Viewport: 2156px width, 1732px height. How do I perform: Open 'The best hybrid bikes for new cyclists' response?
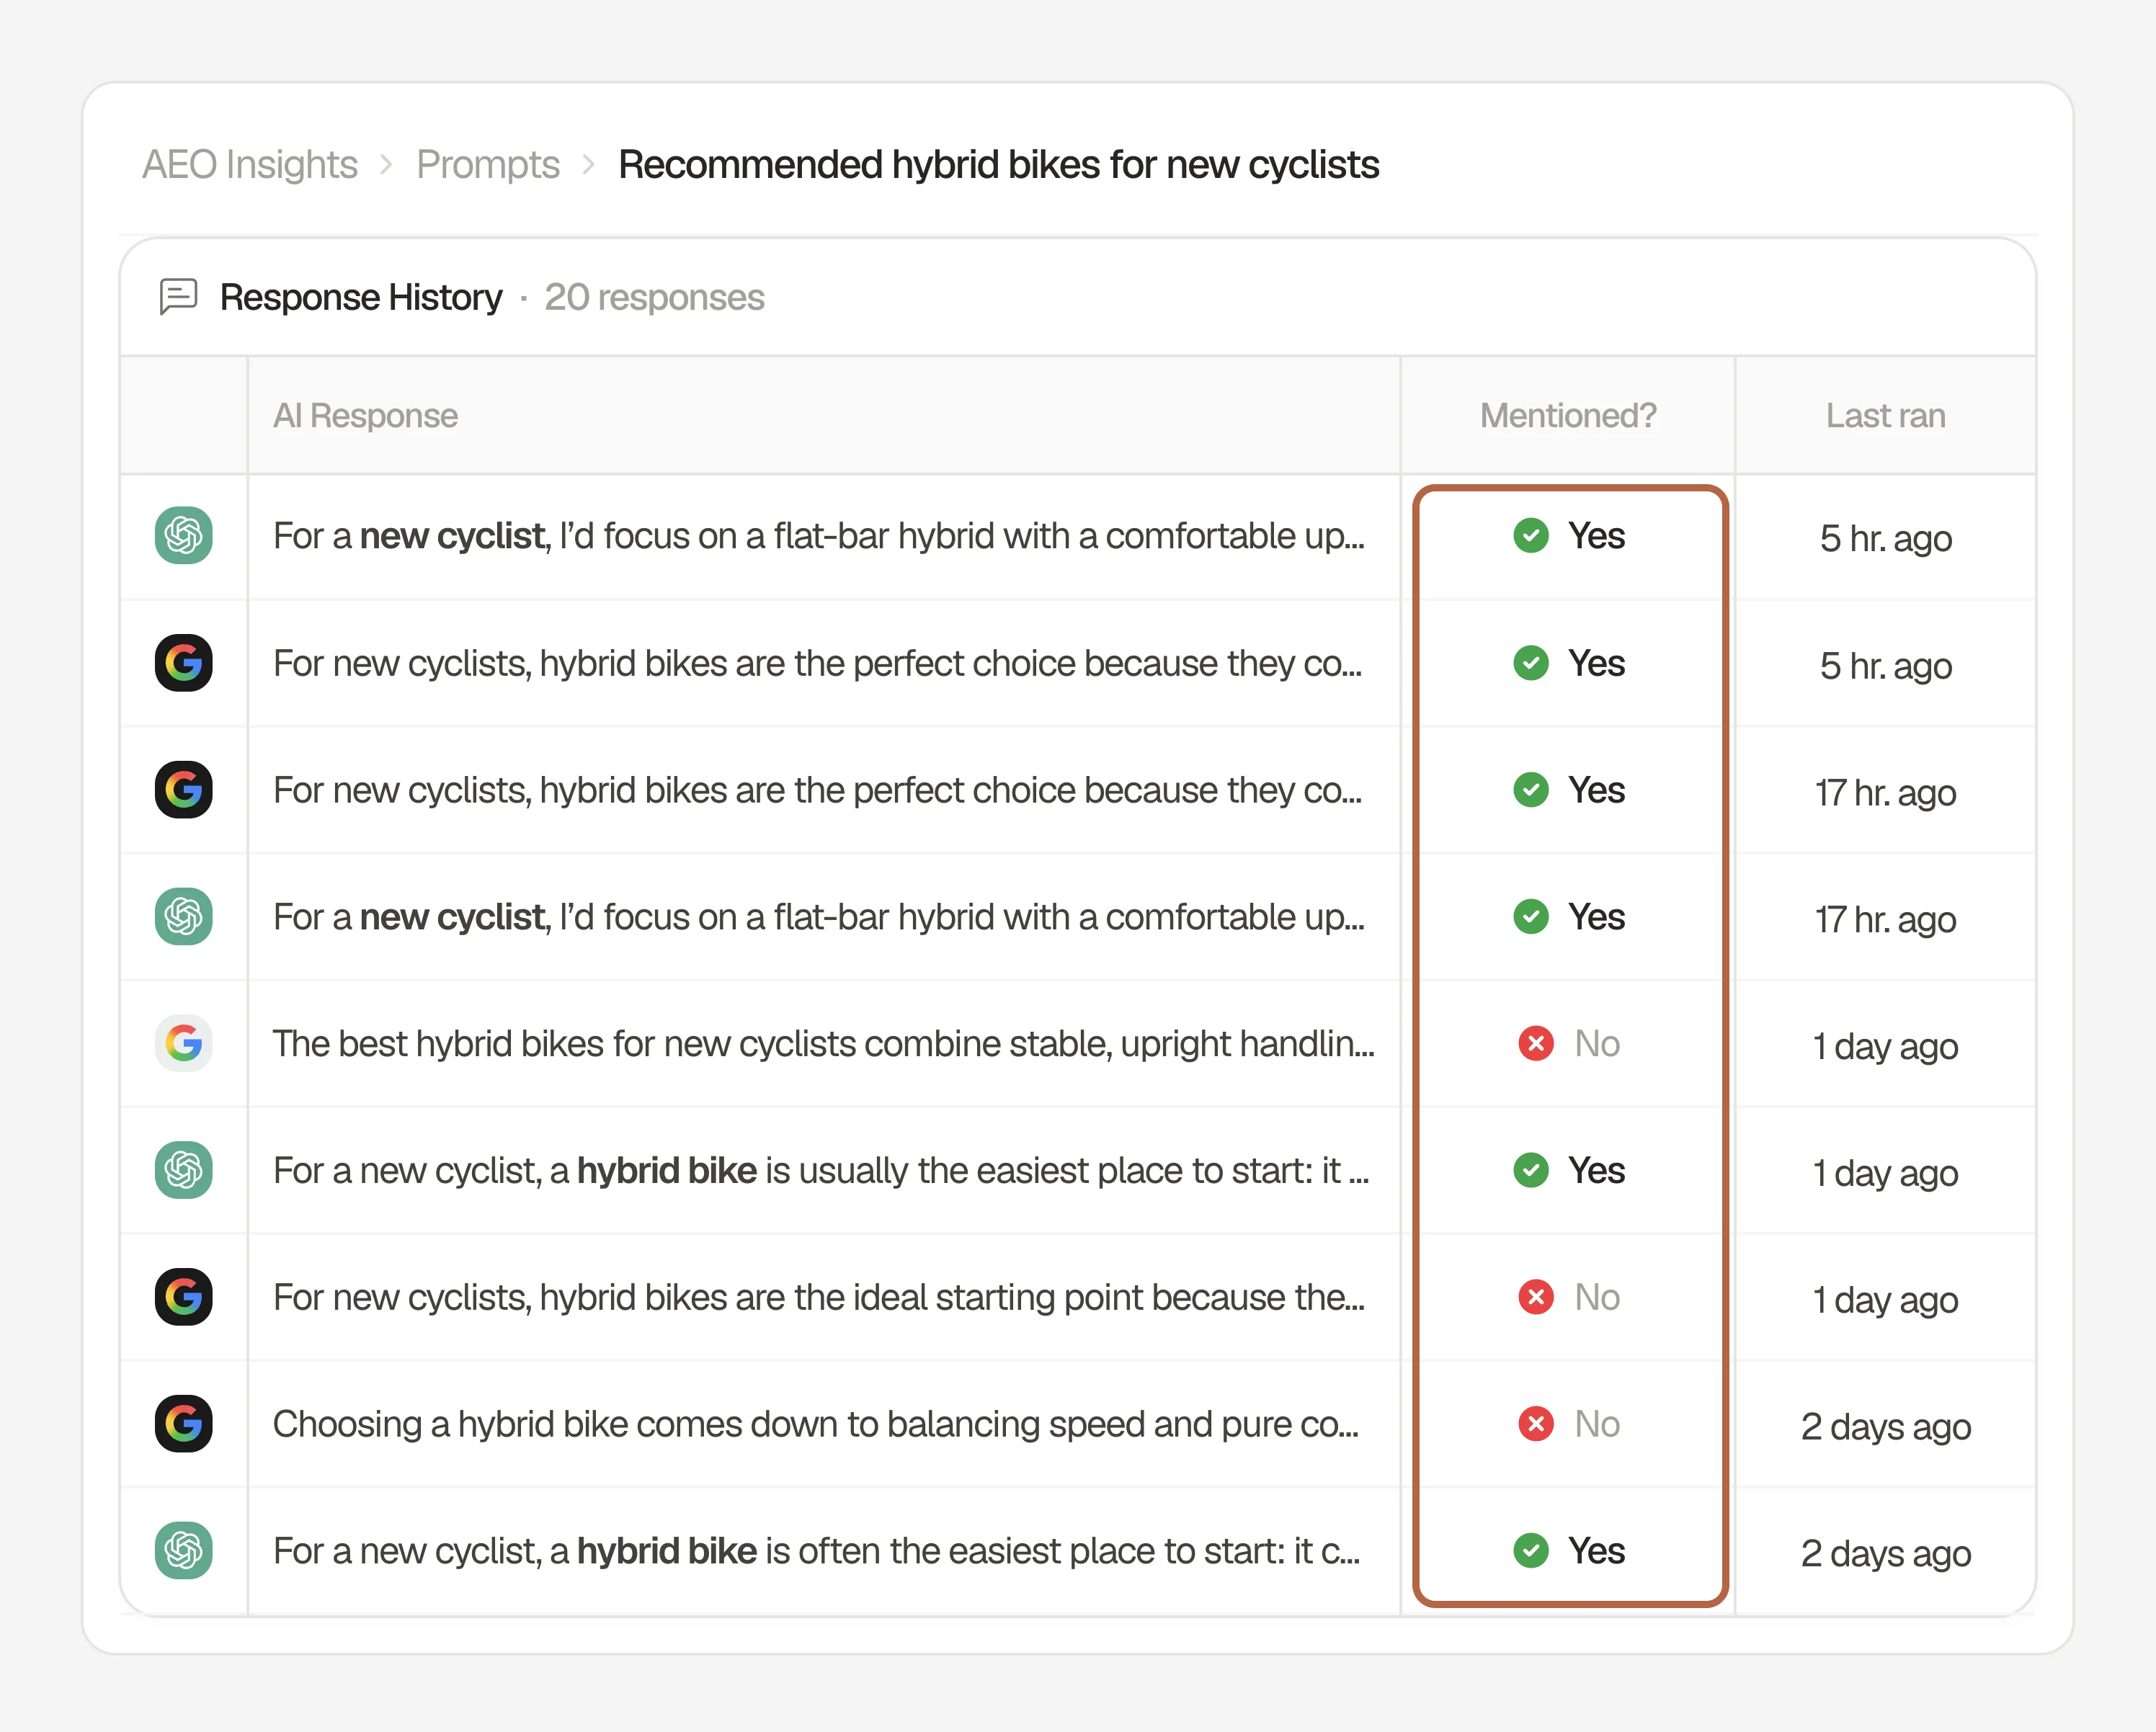824,1044
